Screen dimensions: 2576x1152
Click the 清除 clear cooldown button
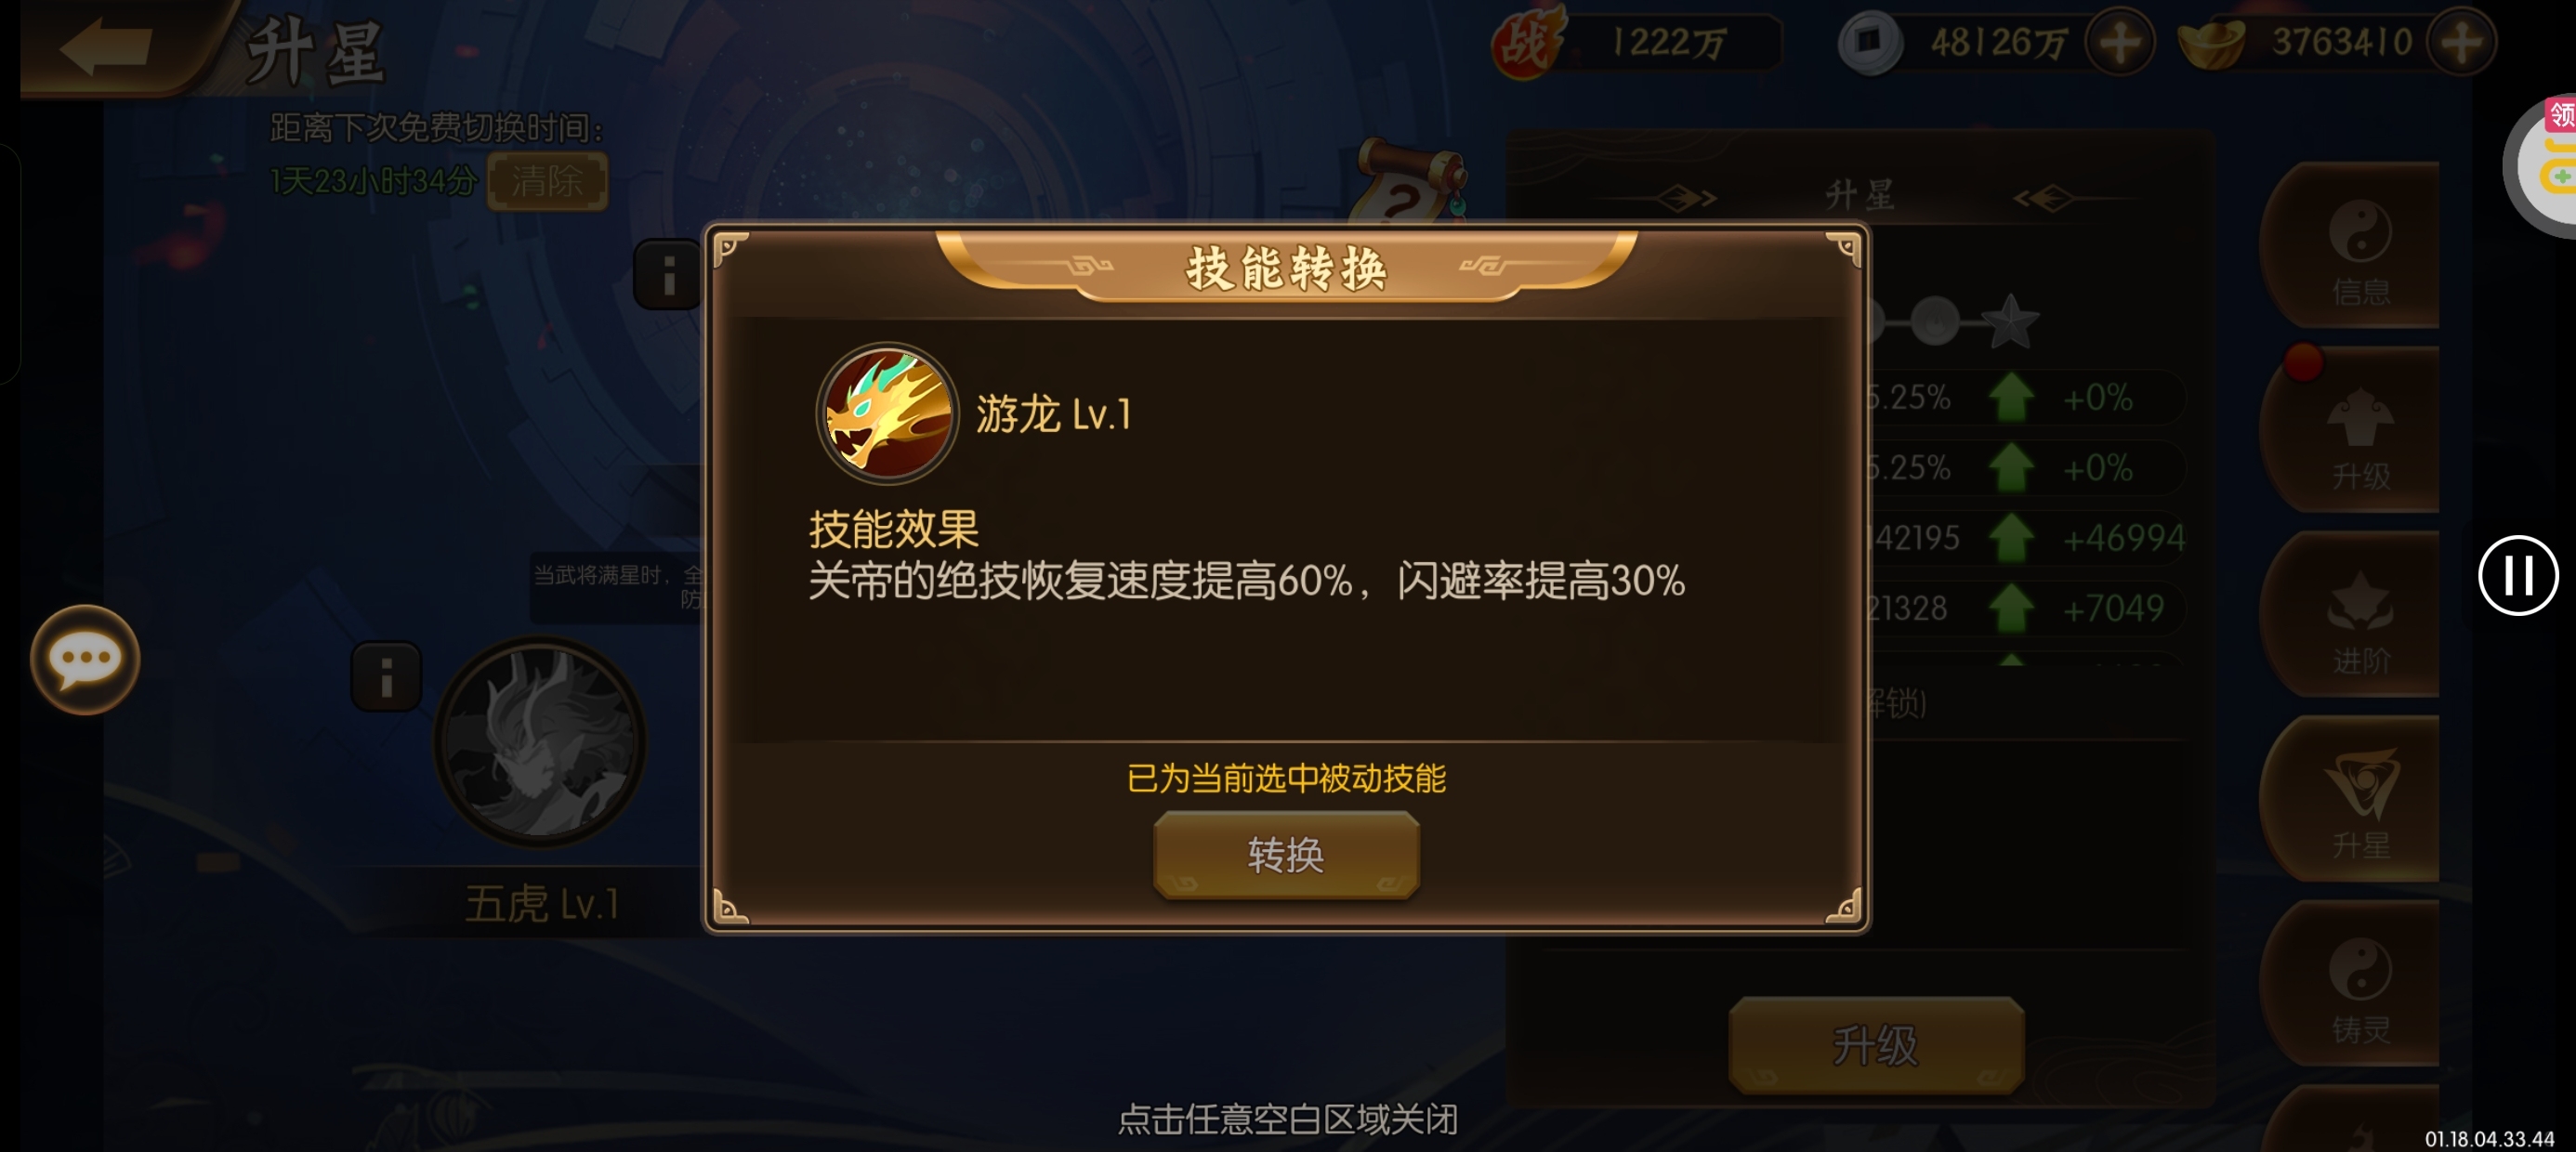(547, 181)
